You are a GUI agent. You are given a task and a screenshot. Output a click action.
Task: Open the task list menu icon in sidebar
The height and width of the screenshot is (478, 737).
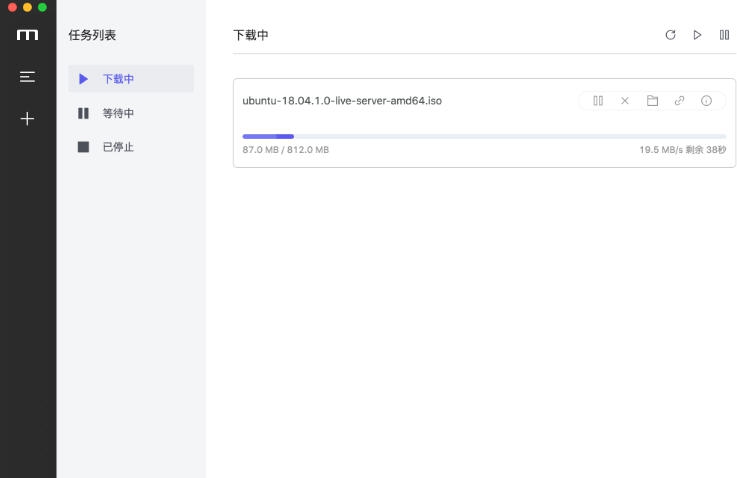click(27, 77)
